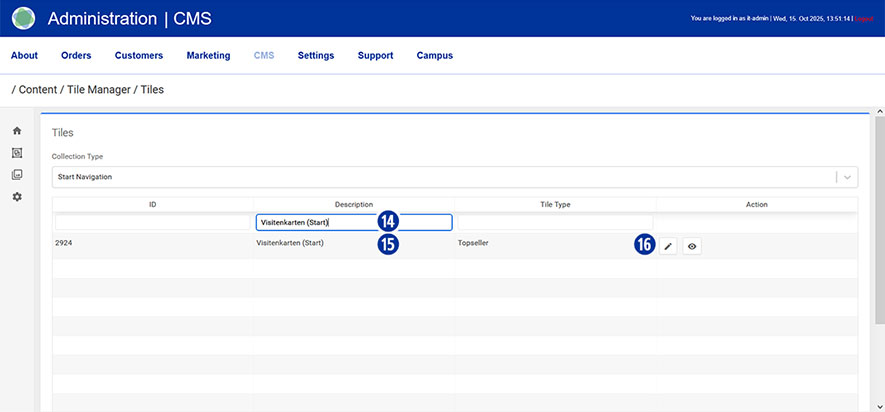Viewport: 885px width, 412px height.
Task: Open the Orders menu
Action: [x=76, y=56]
